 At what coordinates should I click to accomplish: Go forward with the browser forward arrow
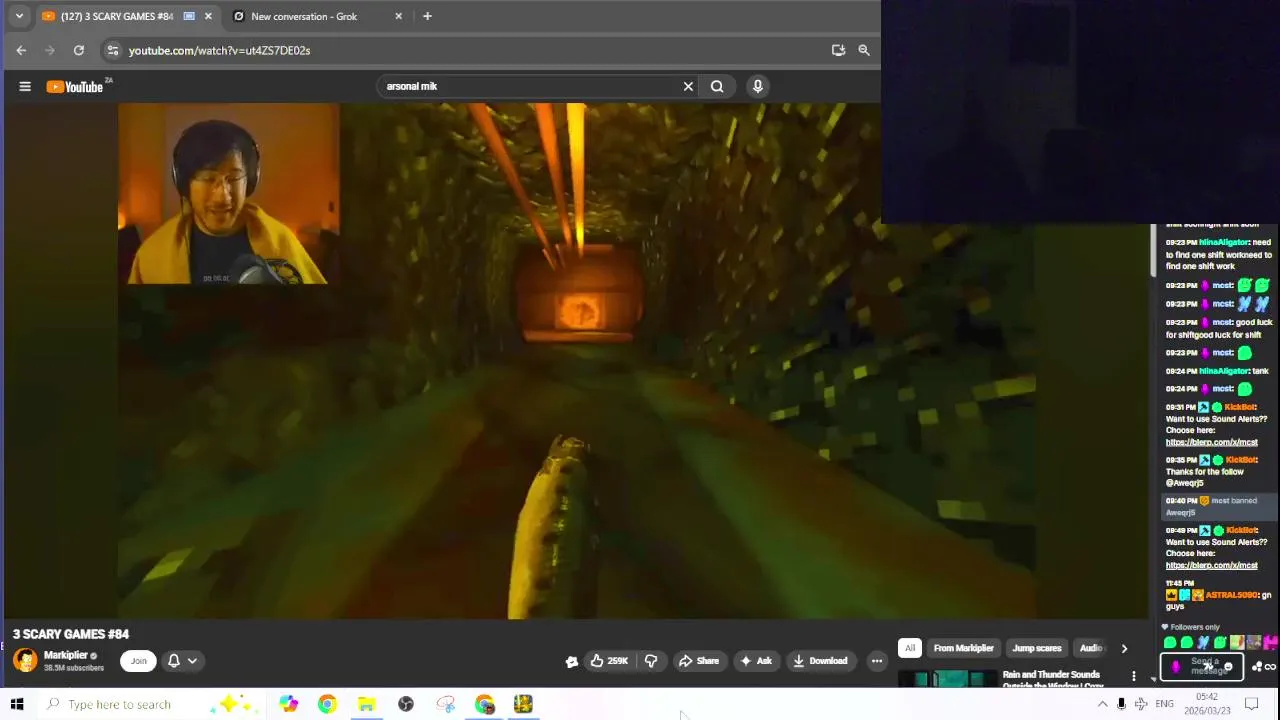click(50, 50)
